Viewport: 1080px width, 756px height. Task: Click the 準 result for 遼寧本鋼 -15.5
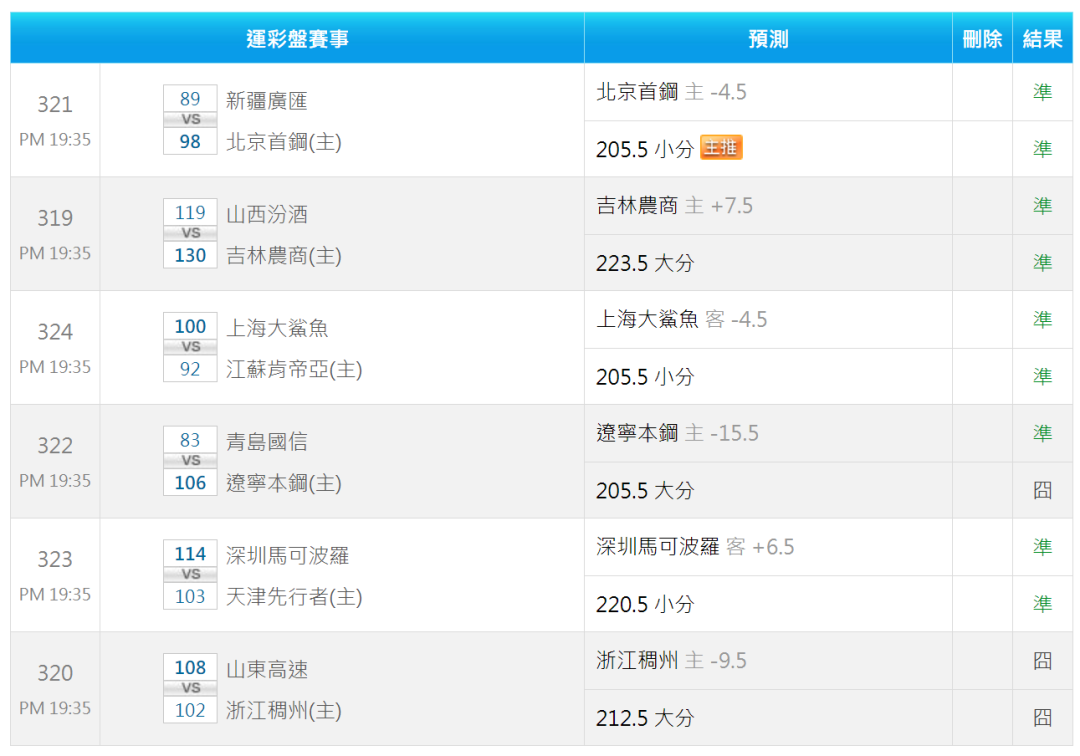point(1042,432)
